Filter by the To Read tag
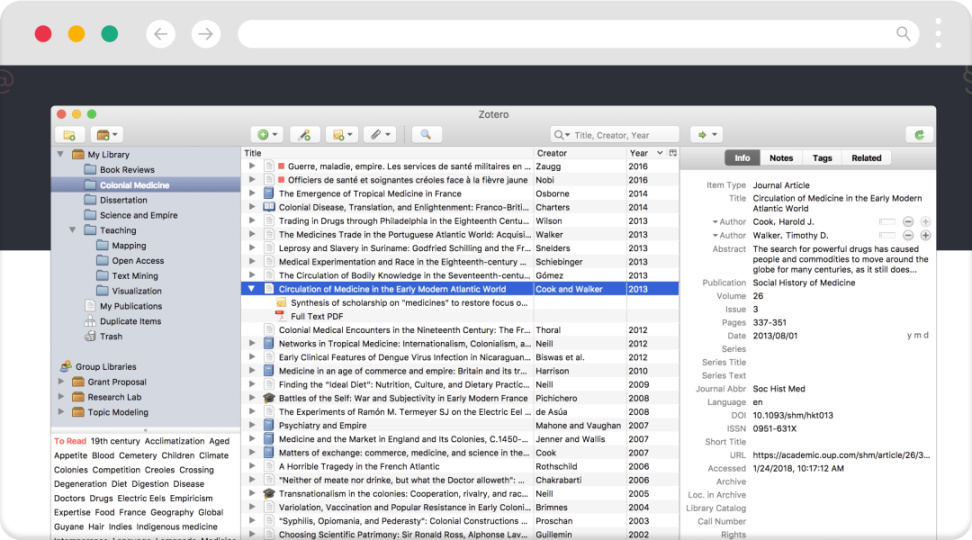The image size is (972, 540). tap(69, 441)
